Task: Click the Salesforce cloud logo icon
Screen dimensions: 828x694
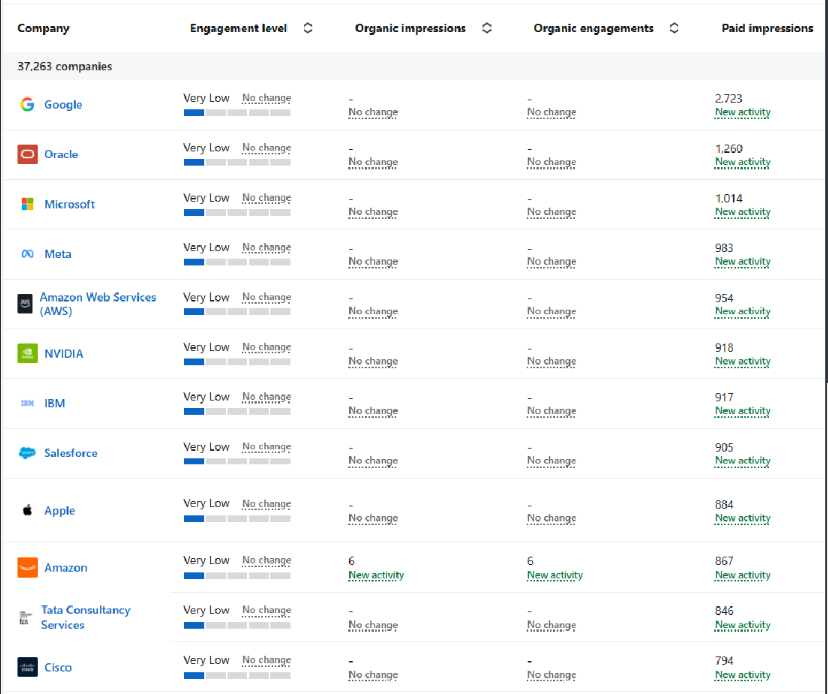Action: 27,453
